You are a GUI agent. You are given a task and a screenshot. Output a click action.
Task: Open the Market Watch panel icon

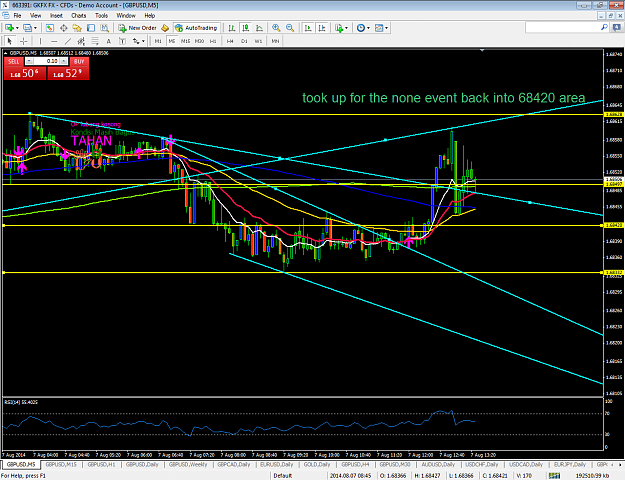coord(50,28)
